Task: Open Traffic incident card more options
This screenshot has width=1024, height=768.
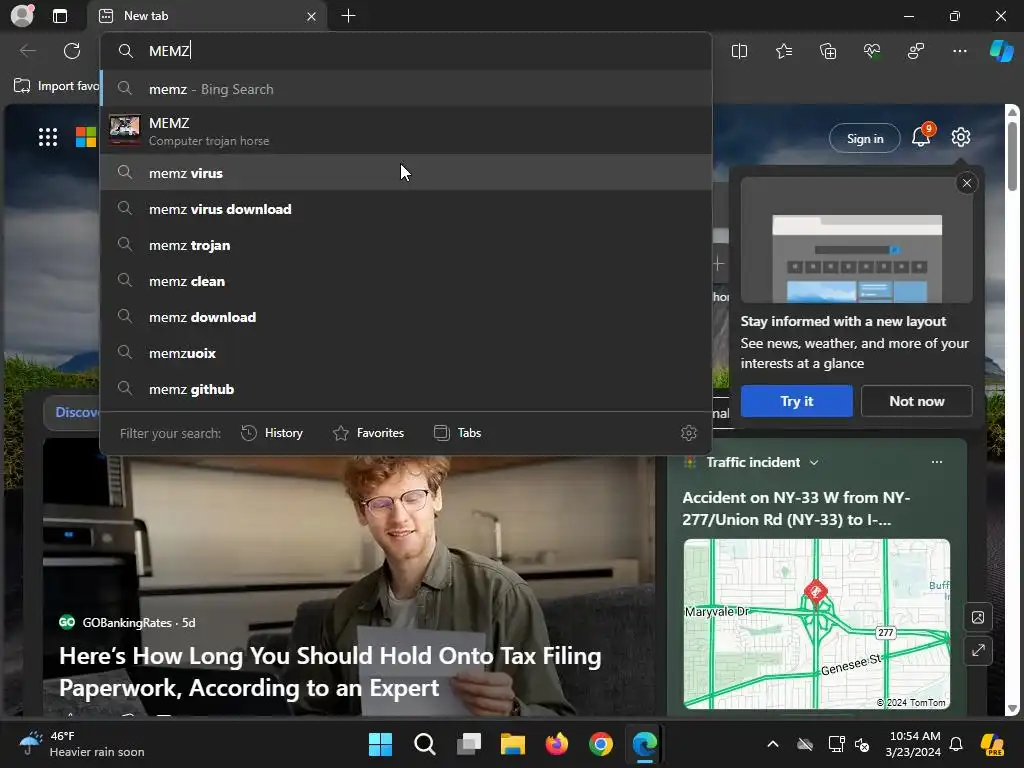Action: (936, 462)
